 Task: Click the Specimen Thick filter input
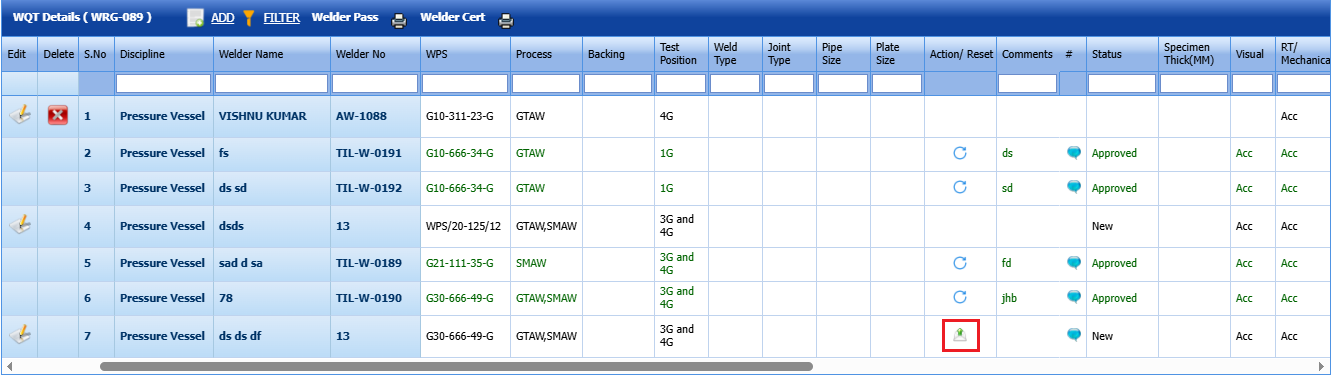pyautogui.click(x=1194, y=84)
